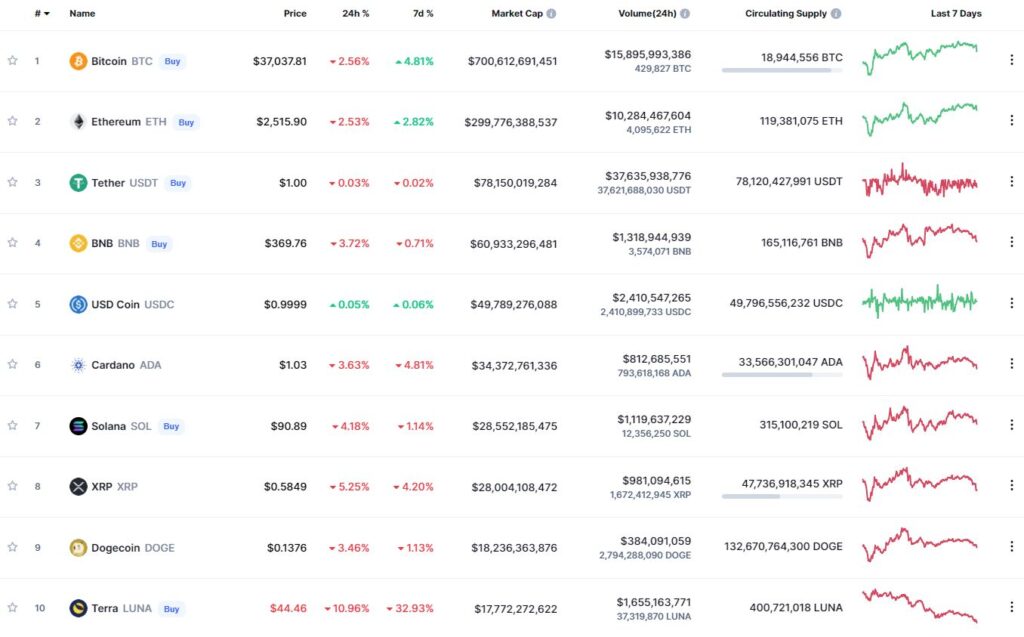Open the three-dot menu for Ethereum
The width and height of the screenshot is (1024, 637).
[1012, 121]
